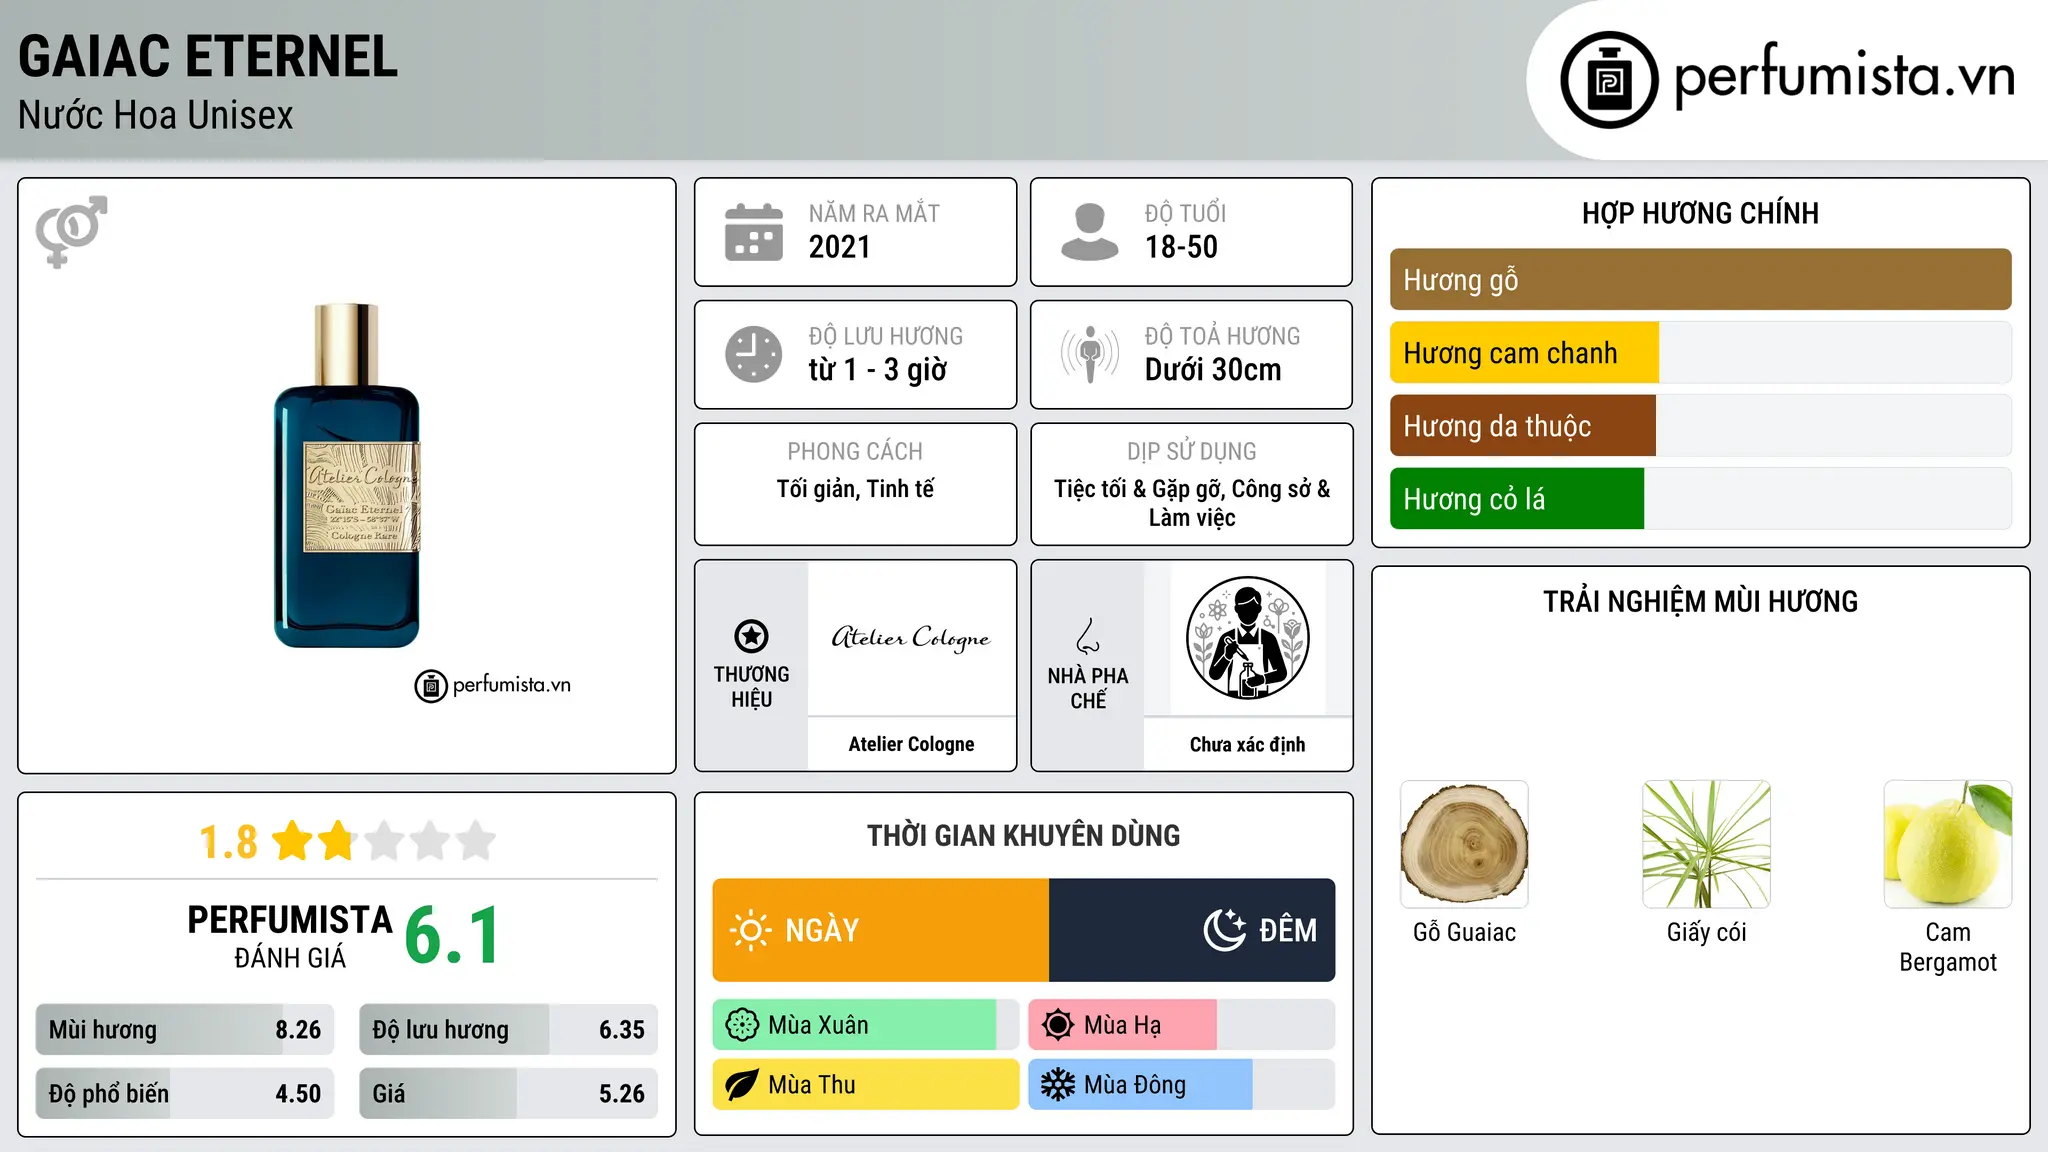Click the unisex gender symbol icon
This screenshot has width=2048, height=1152.
pos(71,231)
